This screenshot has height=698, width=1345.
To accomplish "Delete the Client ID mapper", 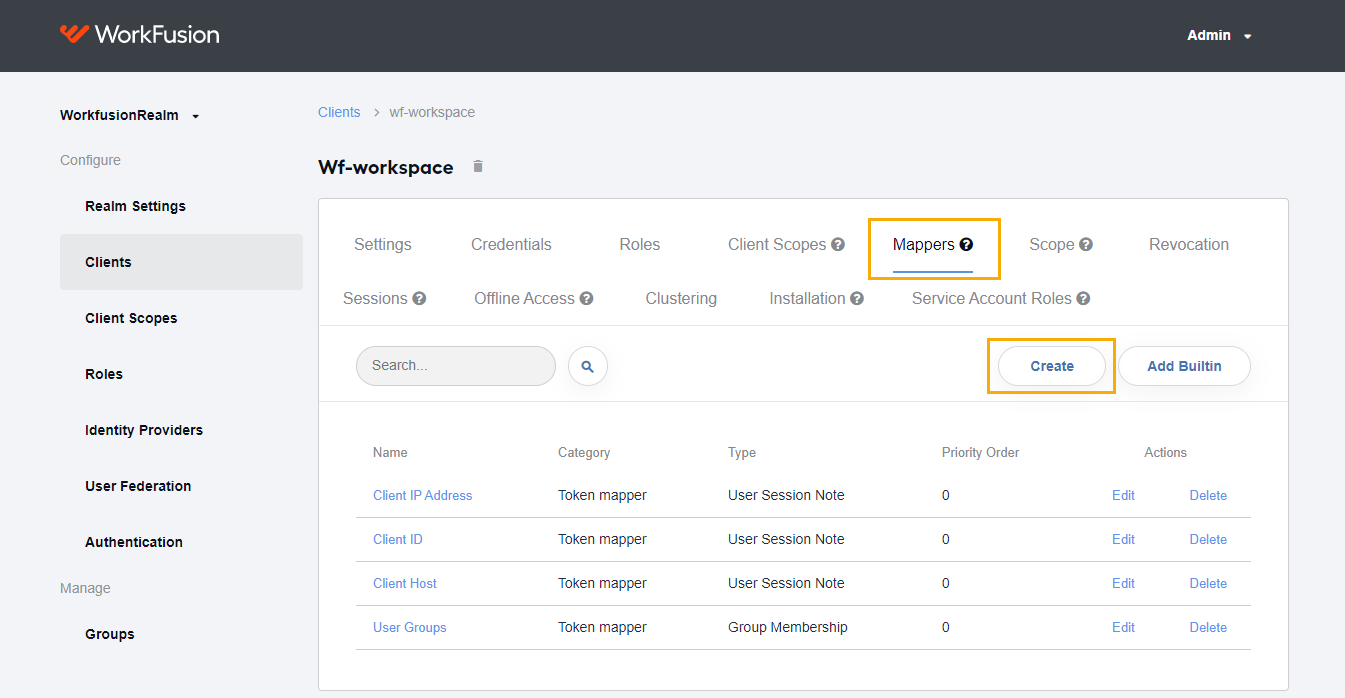I will (1208, 539).
